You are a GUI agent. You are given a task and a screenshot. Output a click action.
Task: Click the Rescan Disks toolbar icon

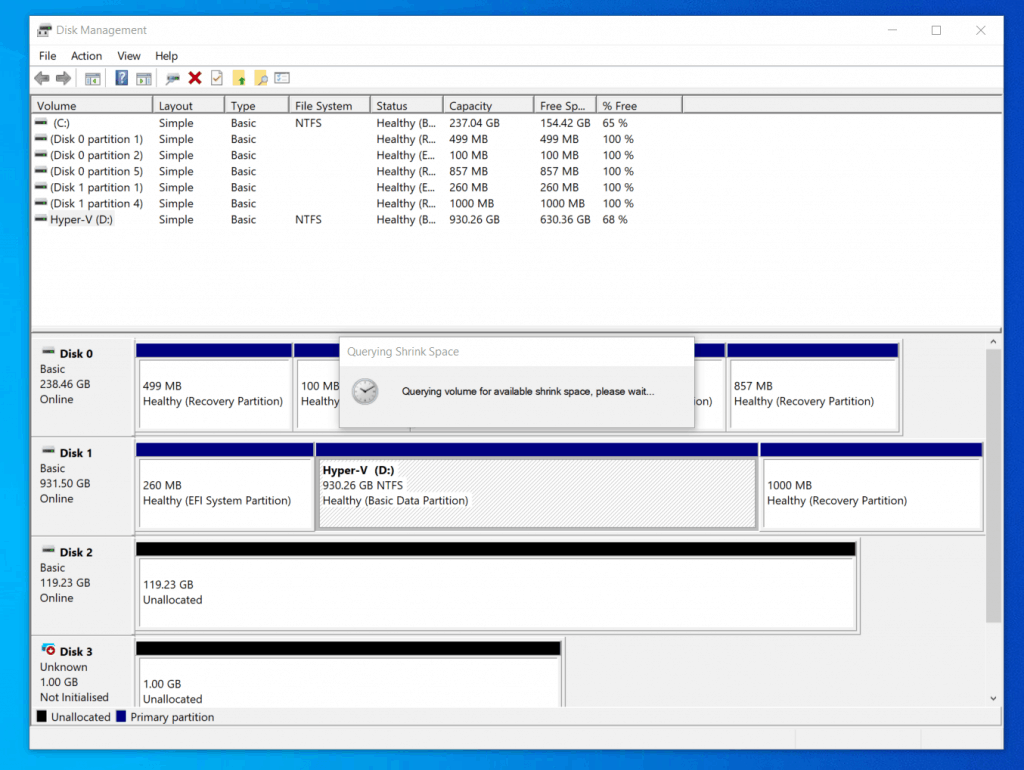point(171,78)
